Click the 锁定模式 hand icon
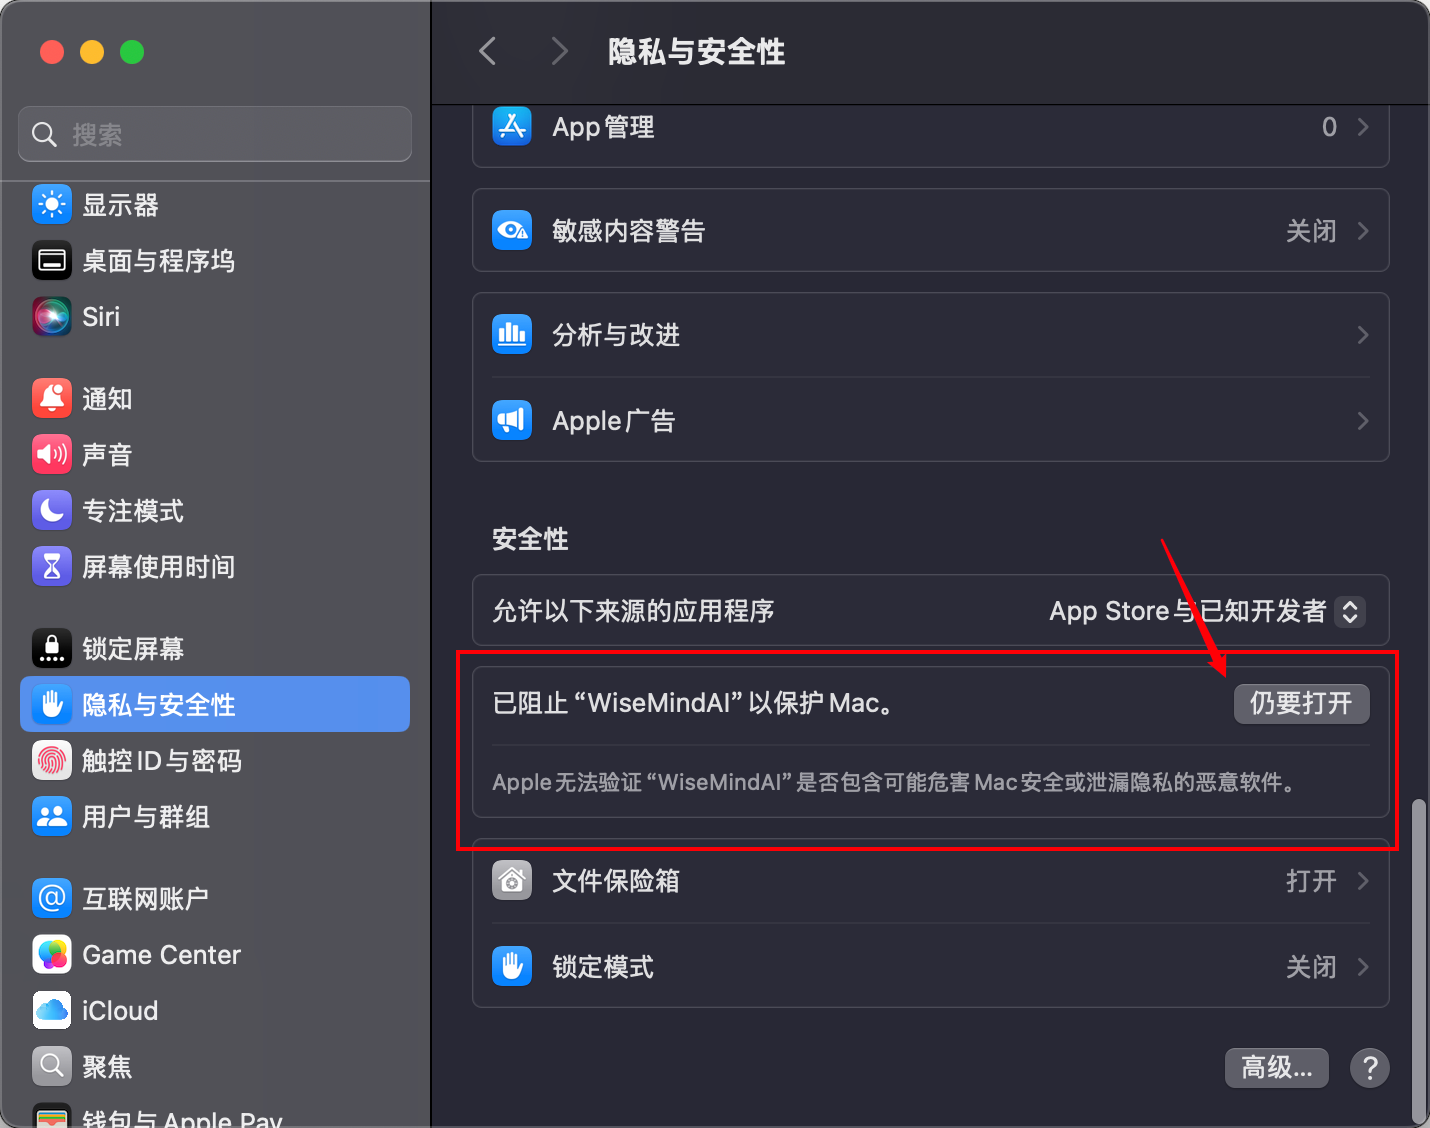The width and height of the screenshot is (1430, 1128). [x=512, y=966]
